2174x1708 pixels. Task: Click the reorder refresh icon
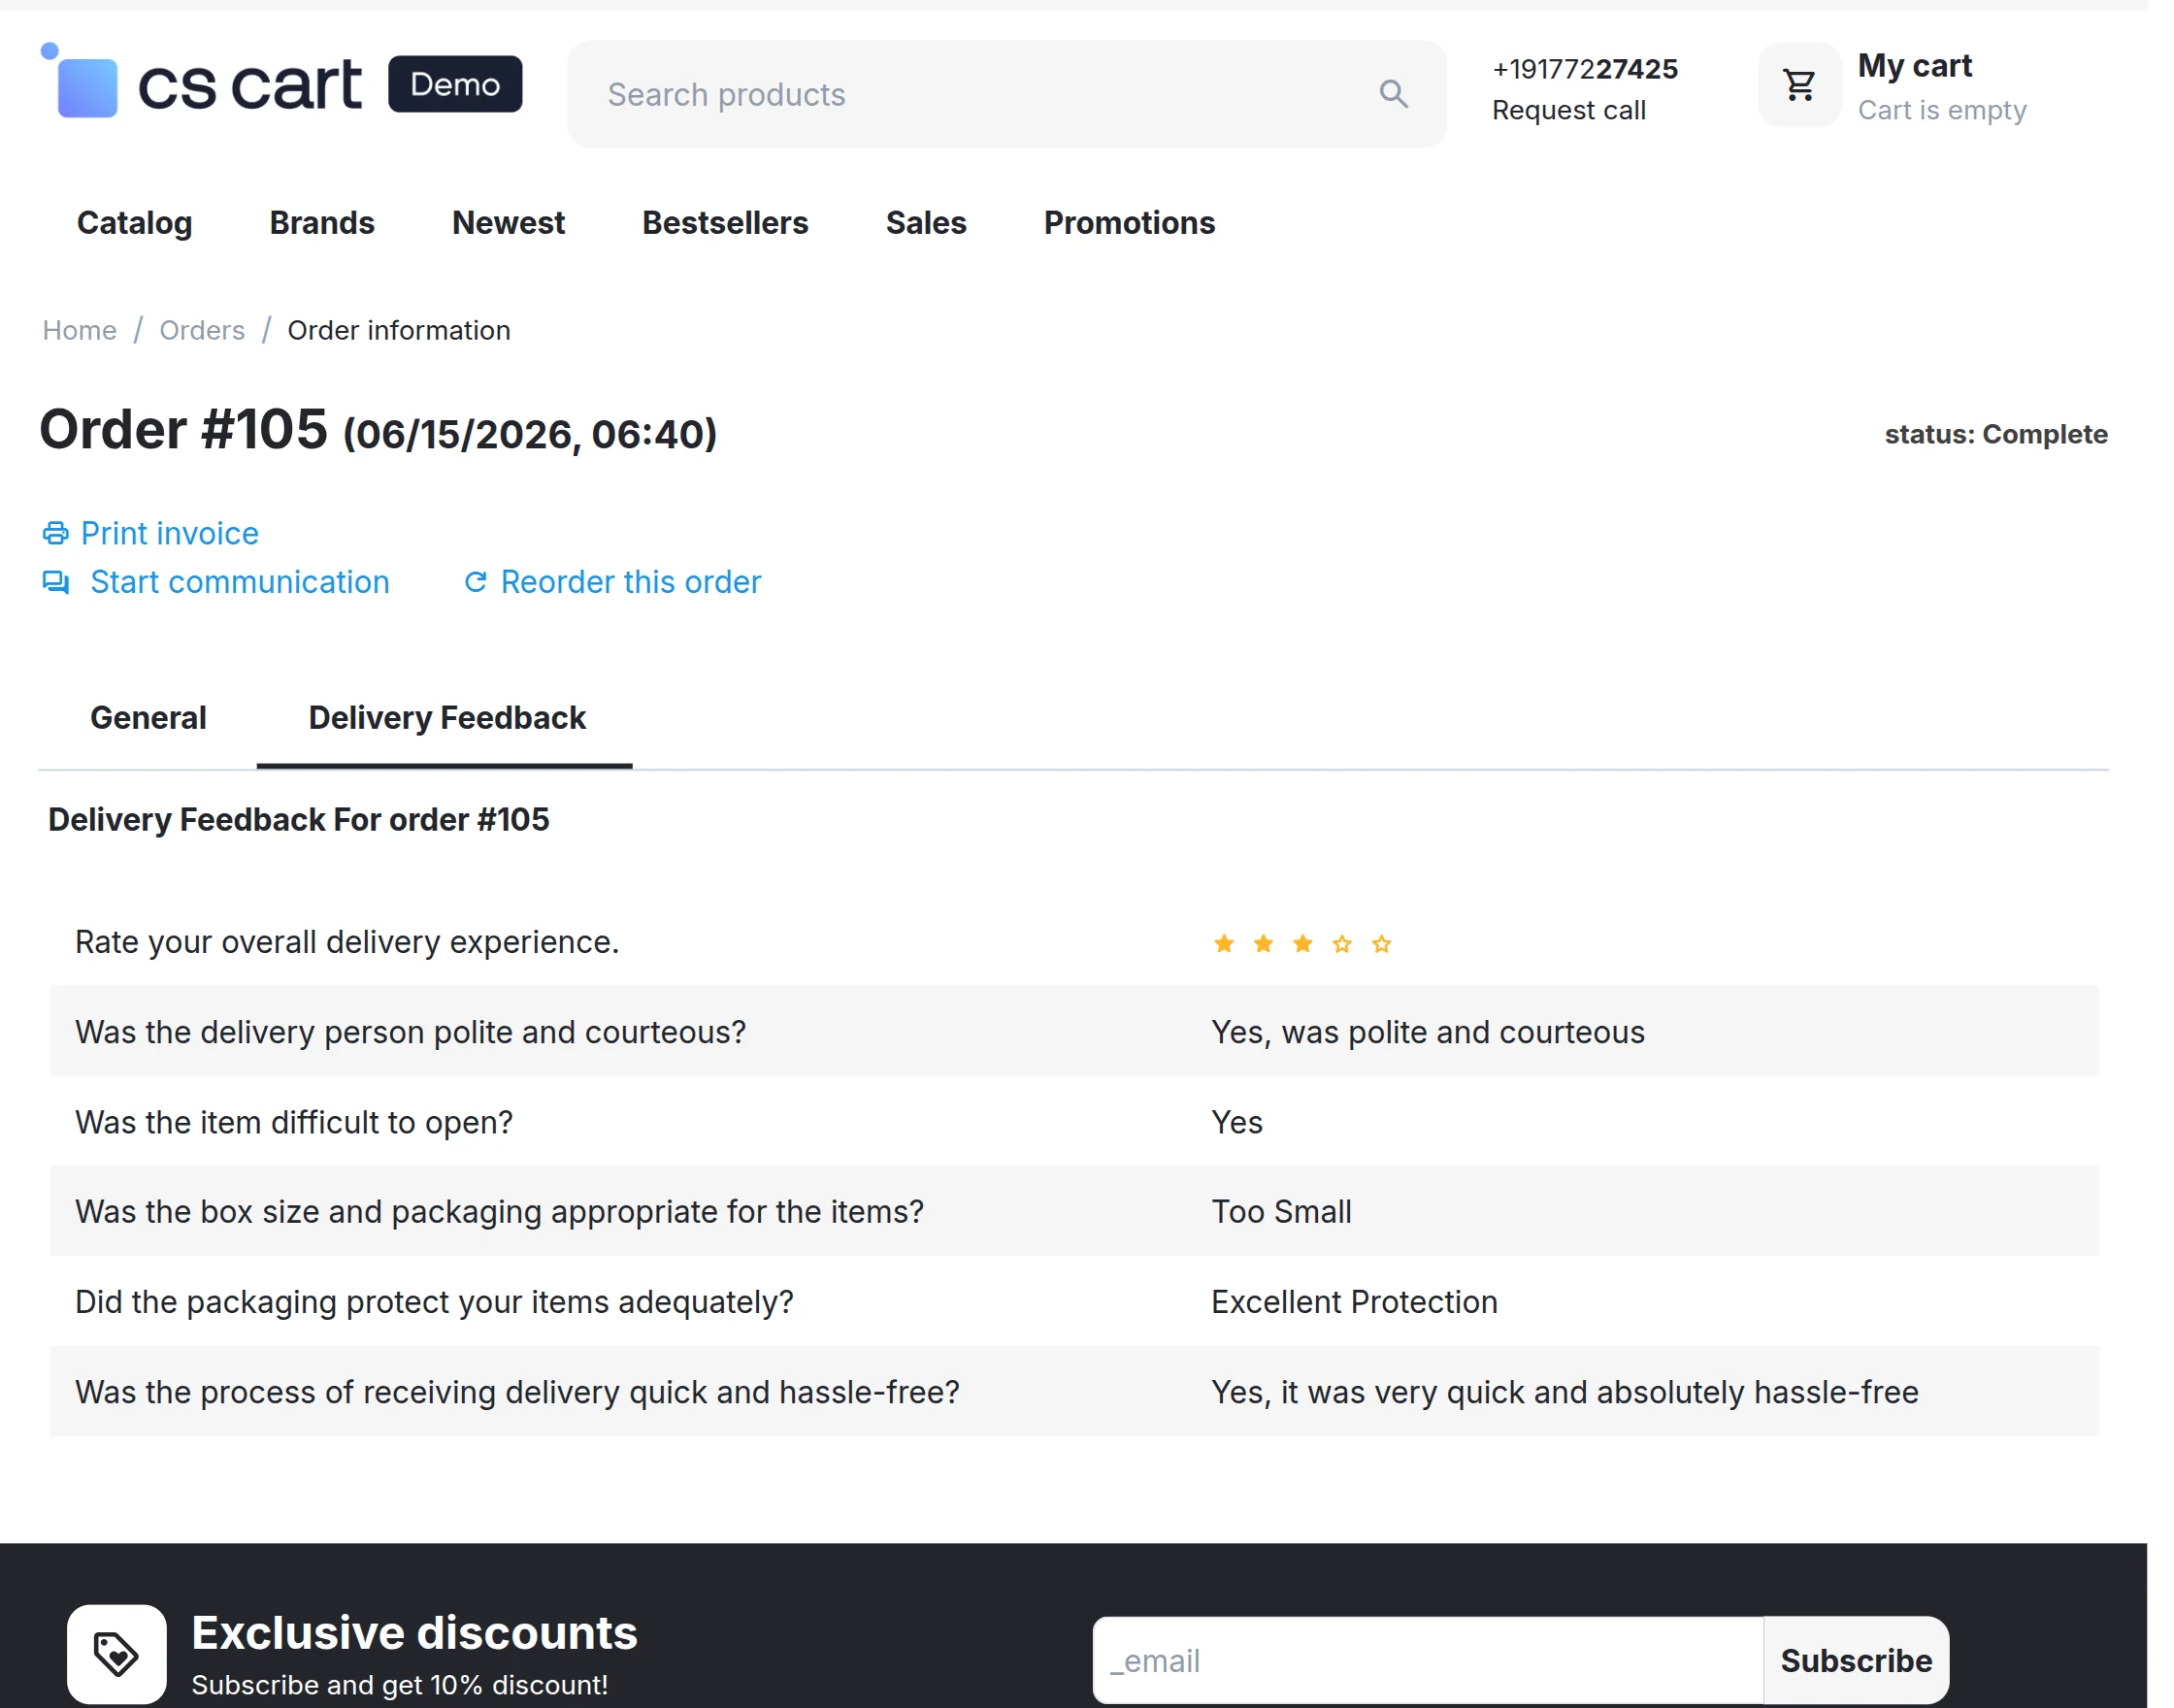[x=476, y=582]
